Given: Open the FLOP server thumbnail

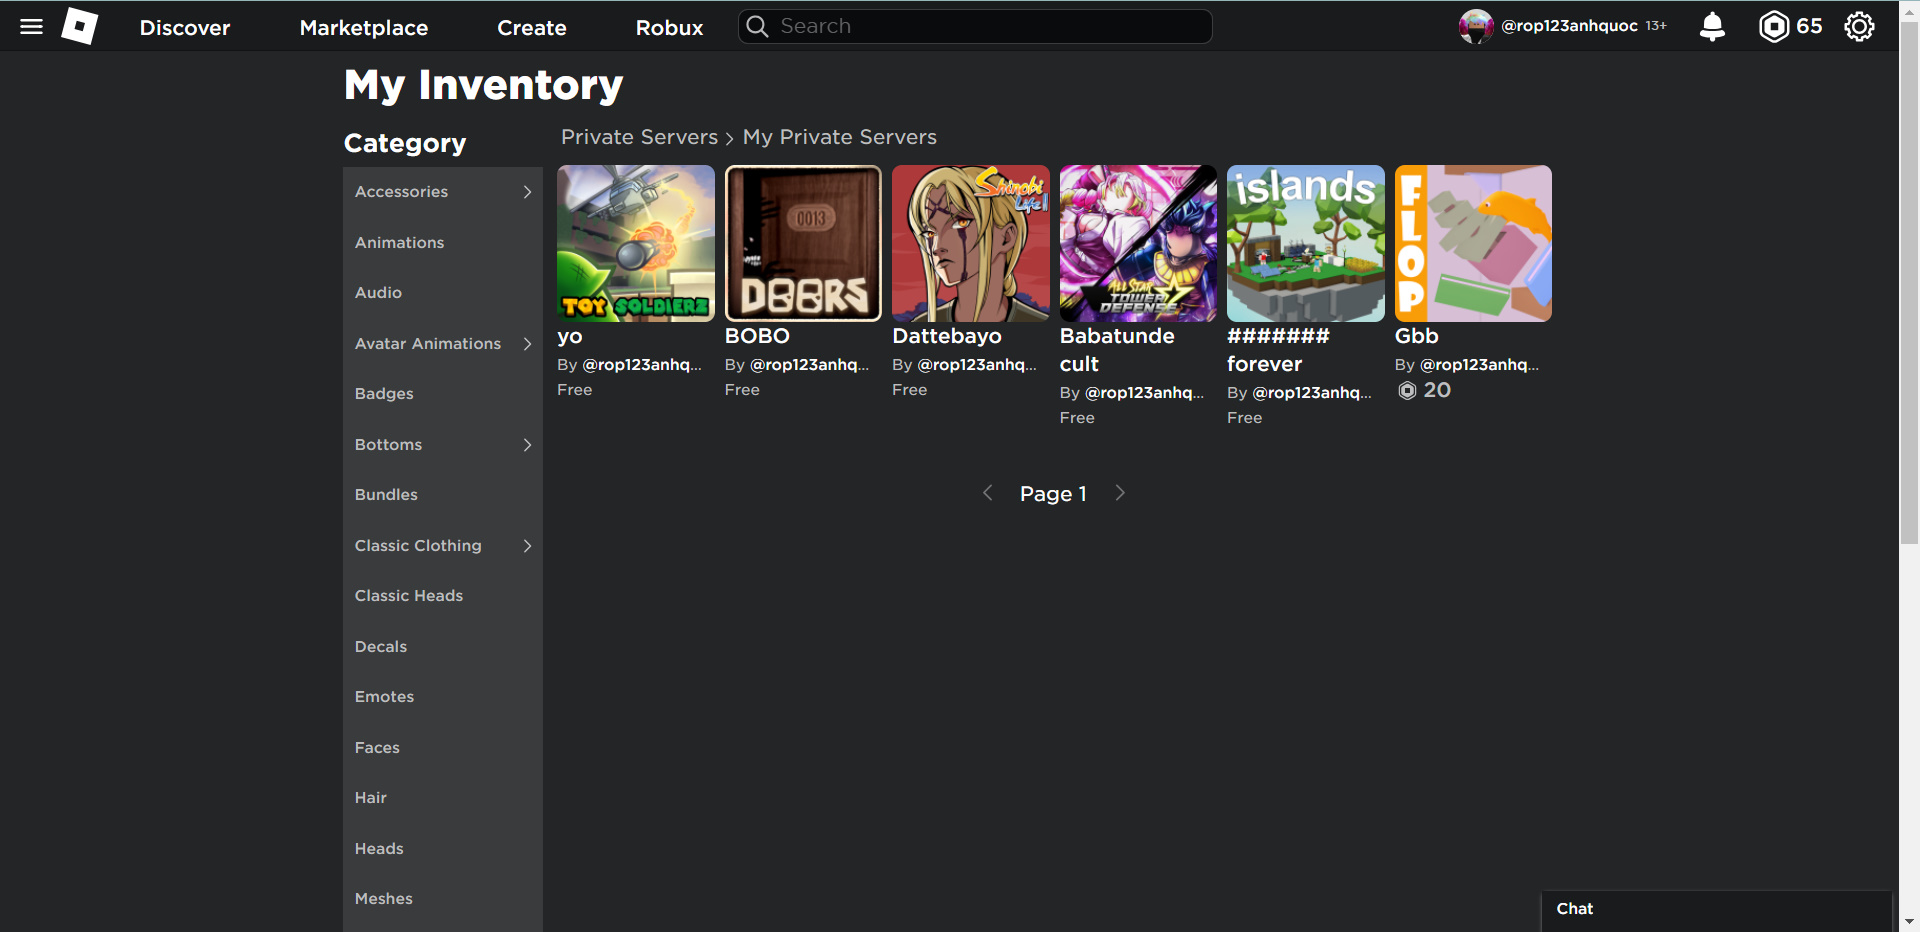Looking at the screenshot, I should (x=1473, y=243).
